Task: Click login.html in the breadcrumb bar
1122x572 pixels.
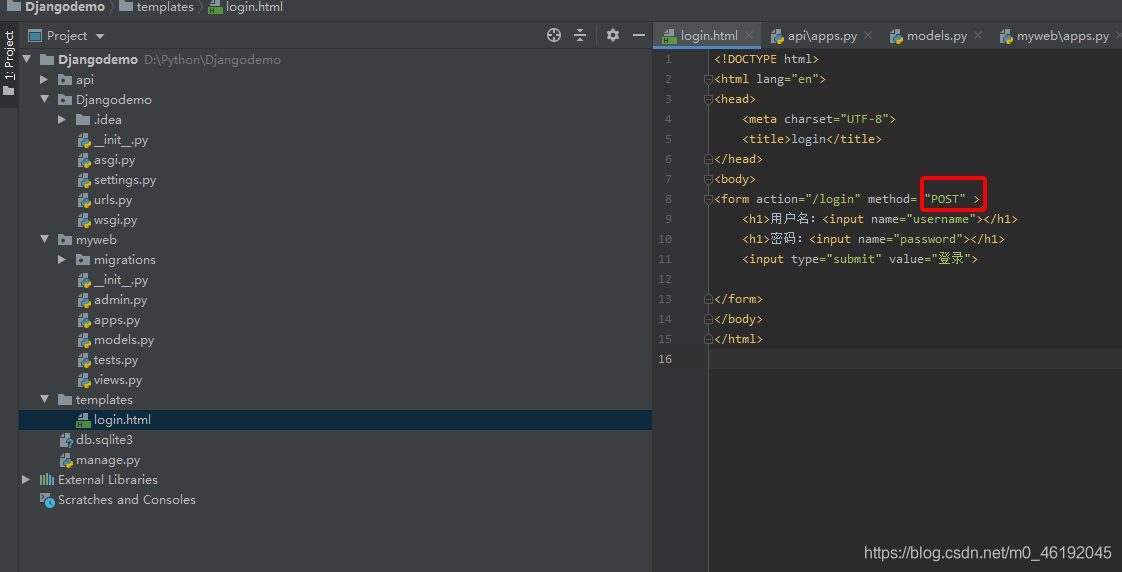Action: tap(254, 7)
